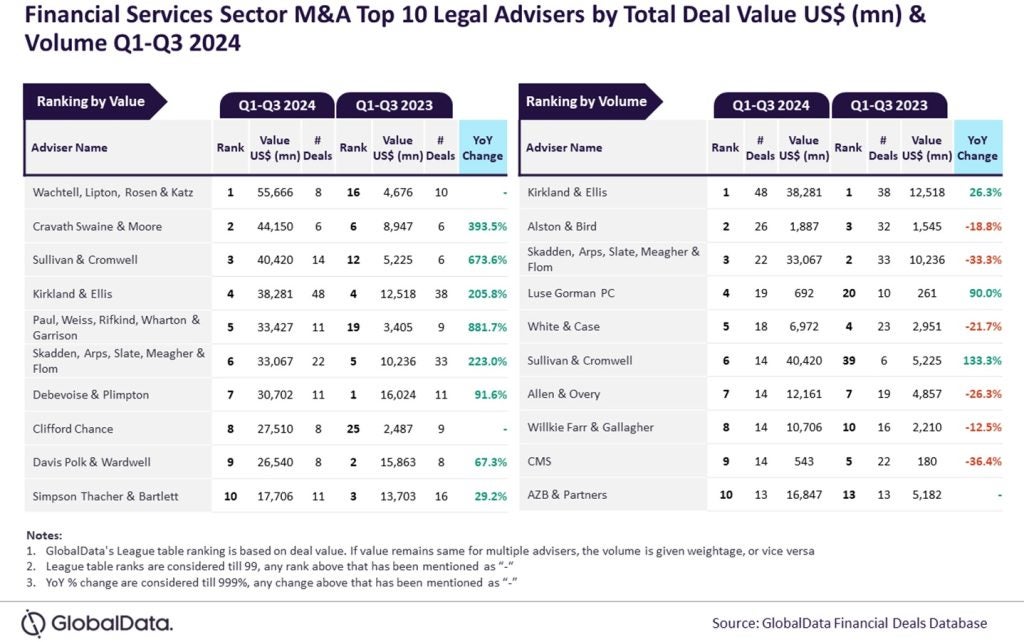Select Luse Gorman PC adviser name
Image resolution: width=1024 pixels, height=642 pixels.
coord(571,293)
